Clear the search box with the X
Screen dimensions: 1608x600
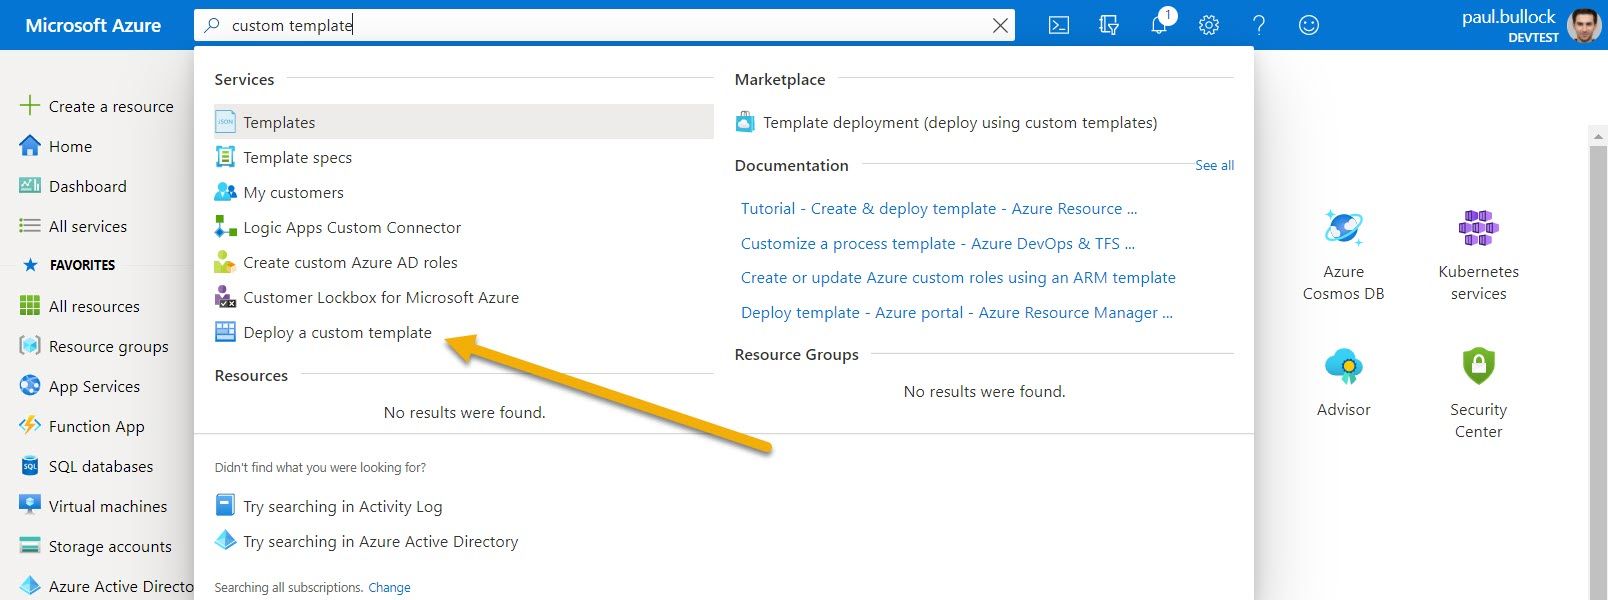click(x=1000, y=26)
